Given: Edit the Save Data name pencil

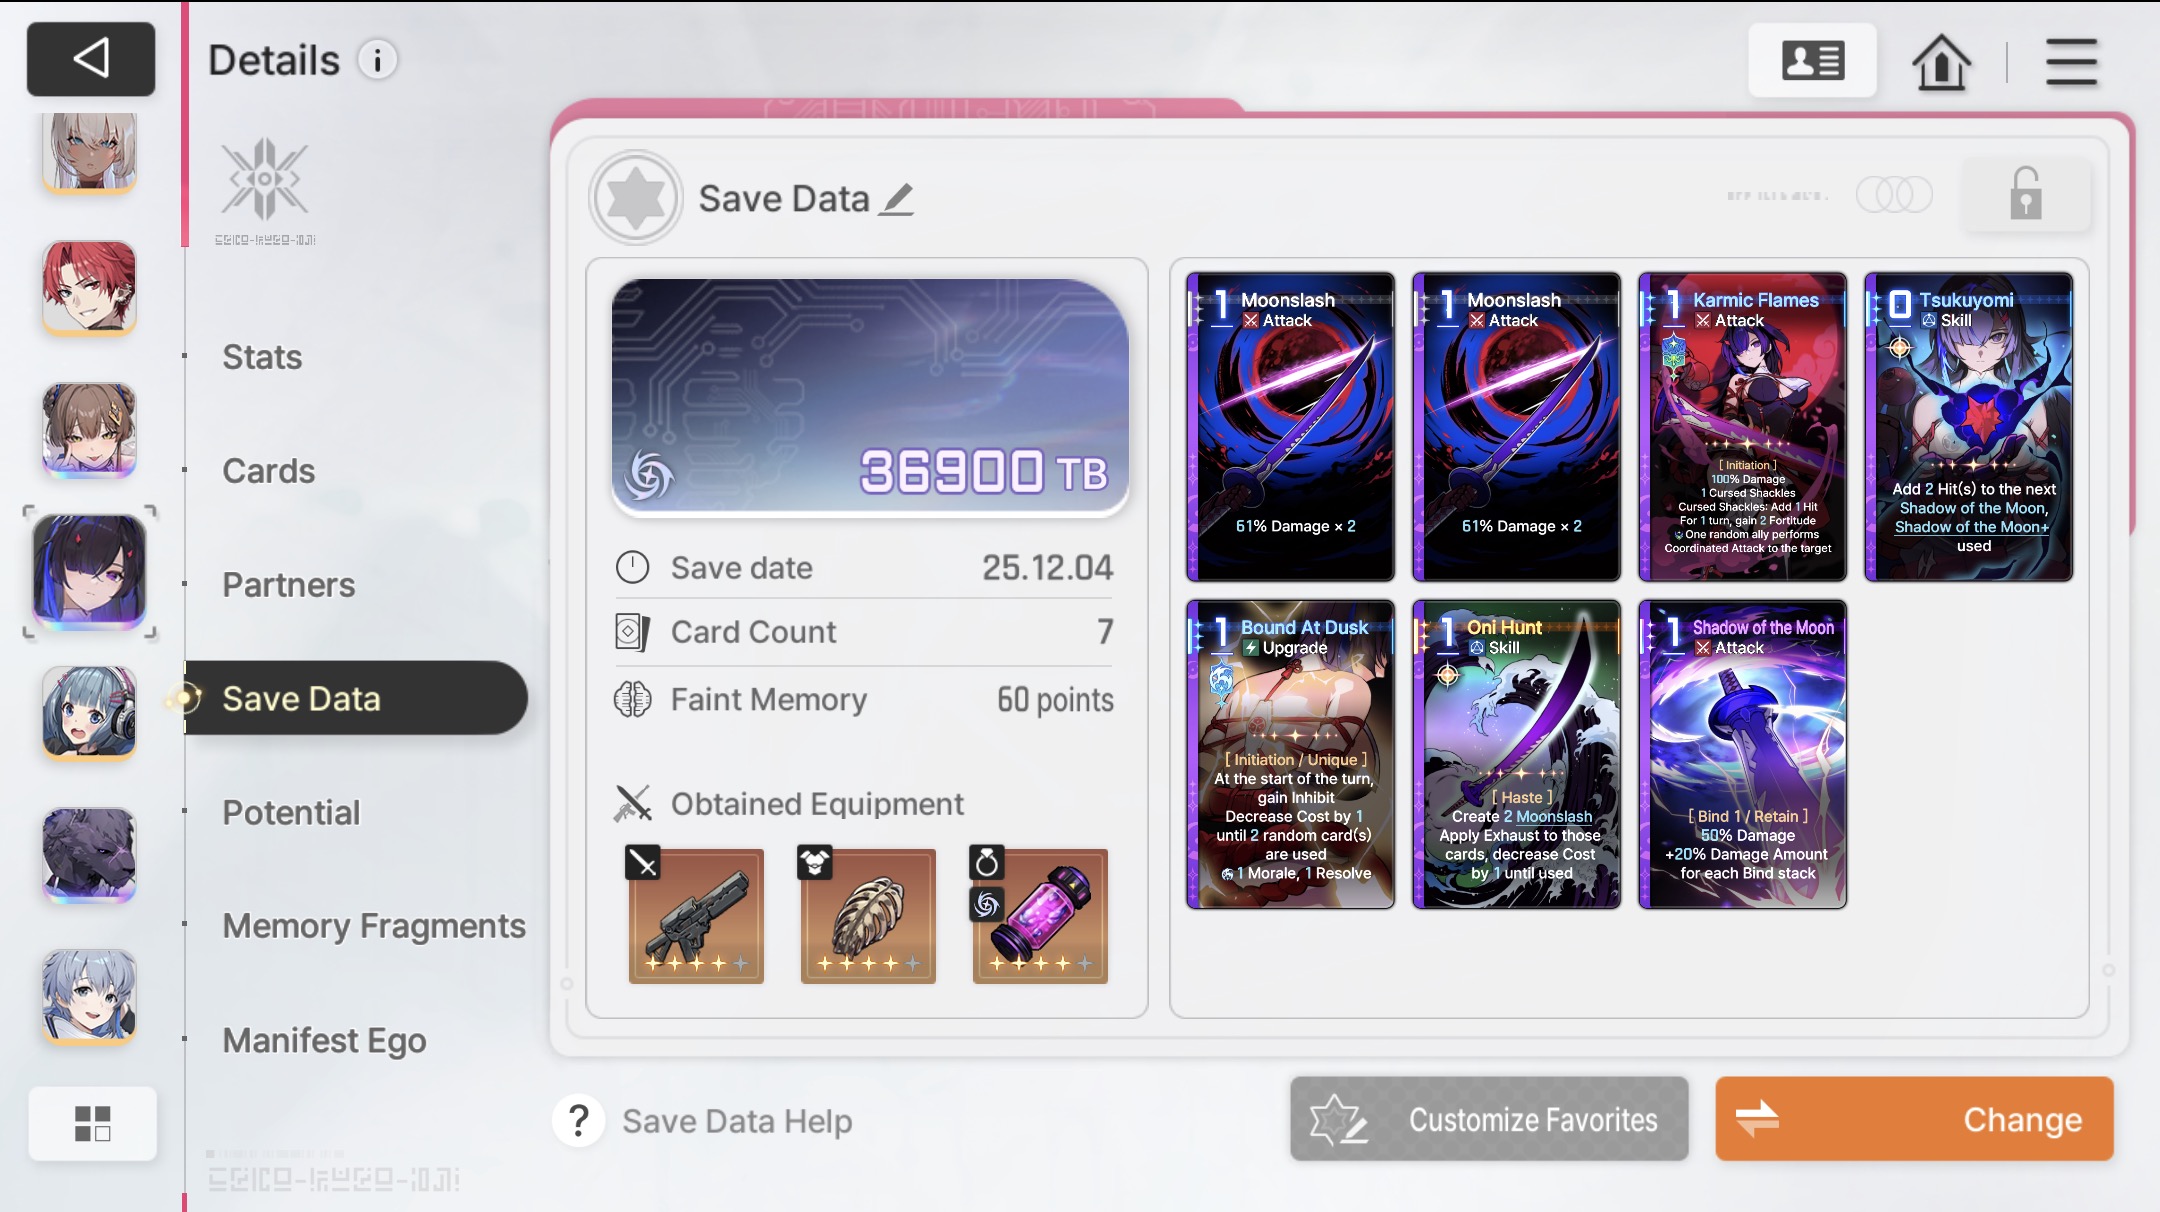Looking at the screenshot, I should click(897, 199).
